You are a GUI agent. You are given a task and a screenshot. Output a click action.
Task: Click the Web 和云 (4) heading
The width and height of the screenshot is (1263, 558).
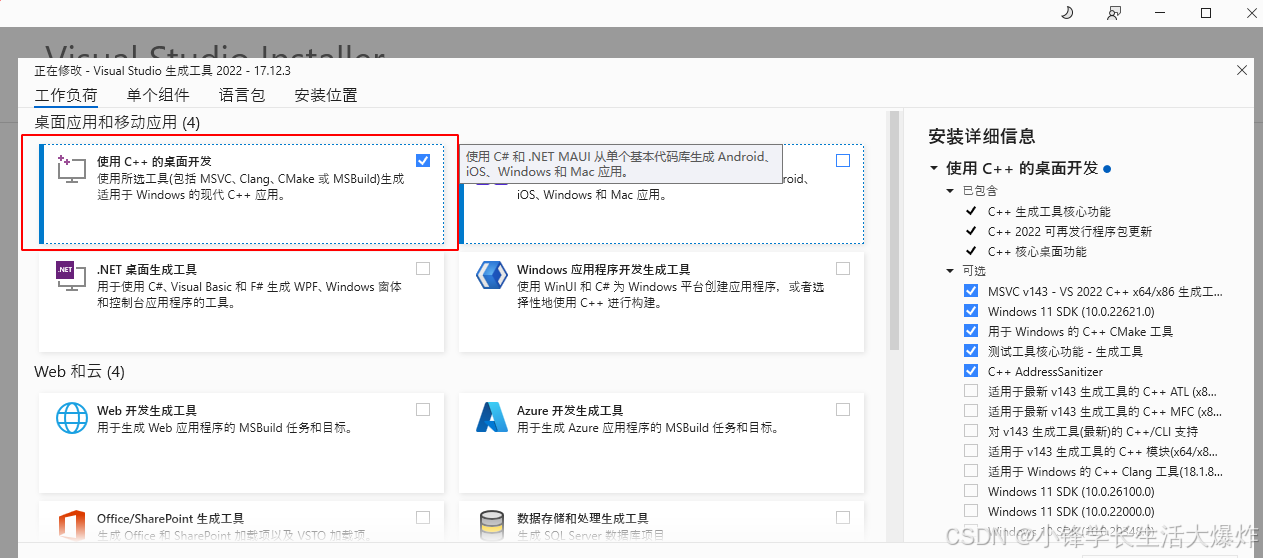[x=80, y=371]
